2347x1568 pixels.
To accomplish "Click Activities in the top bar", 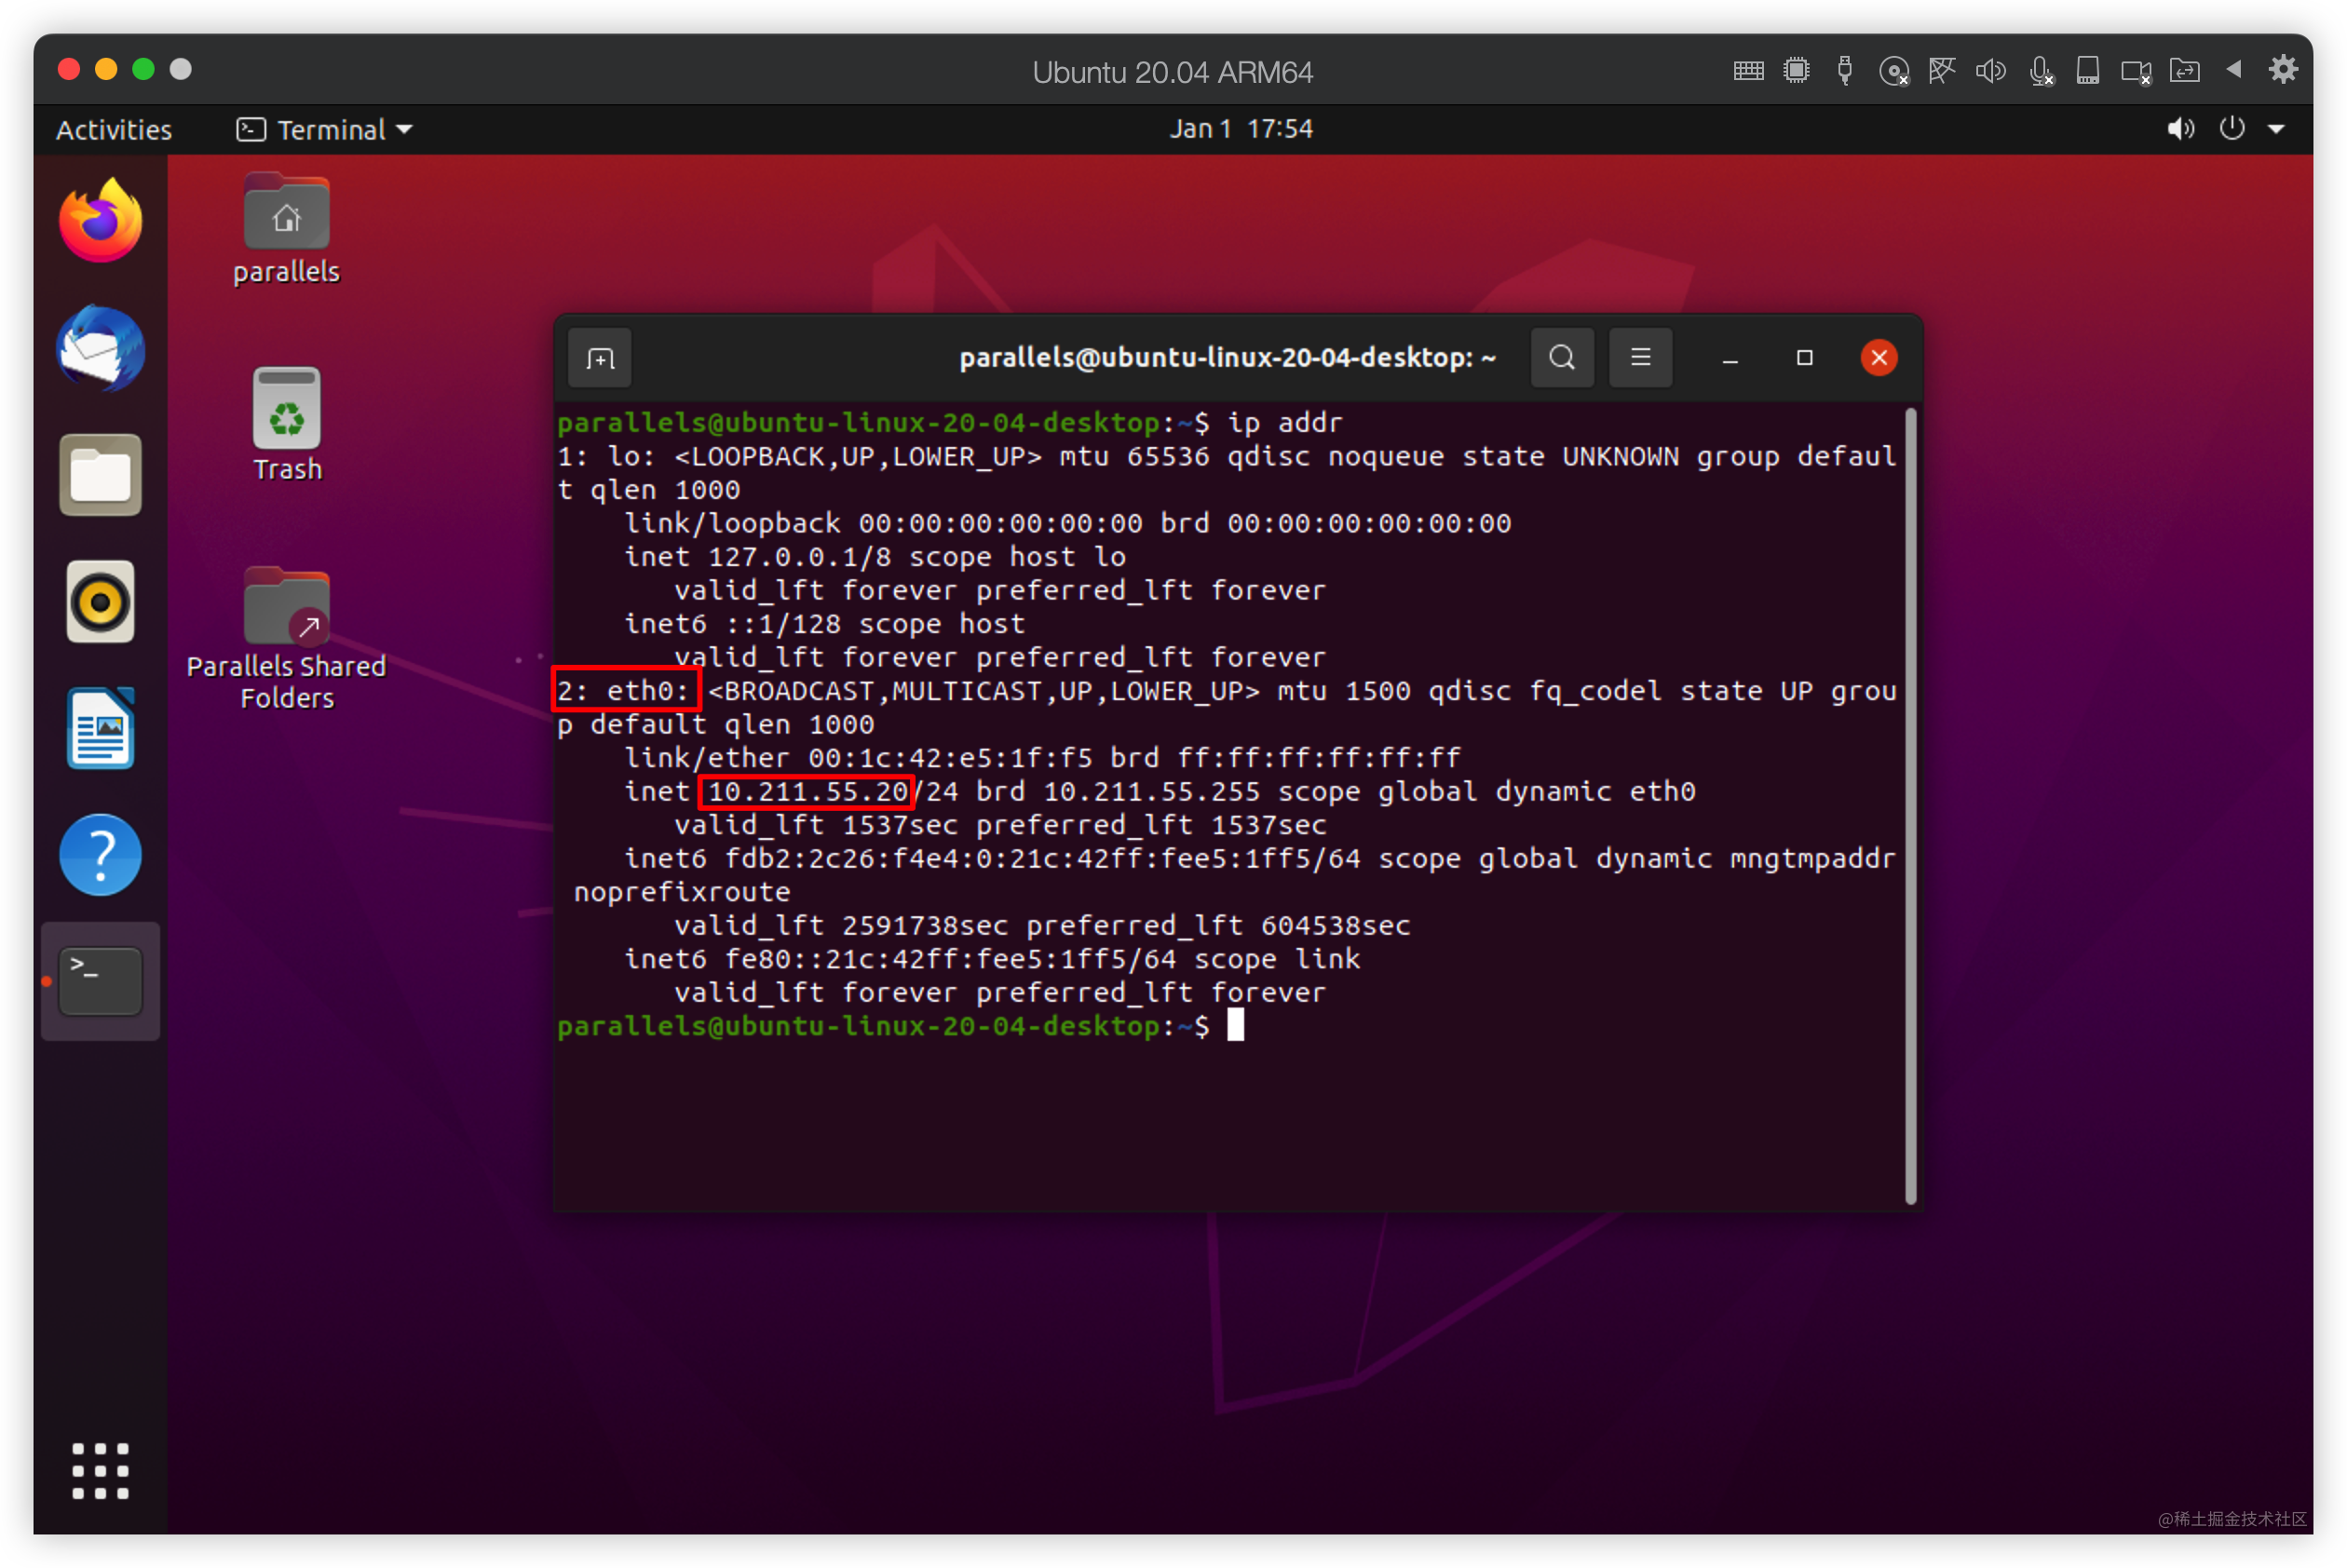I will coord(113,128).
